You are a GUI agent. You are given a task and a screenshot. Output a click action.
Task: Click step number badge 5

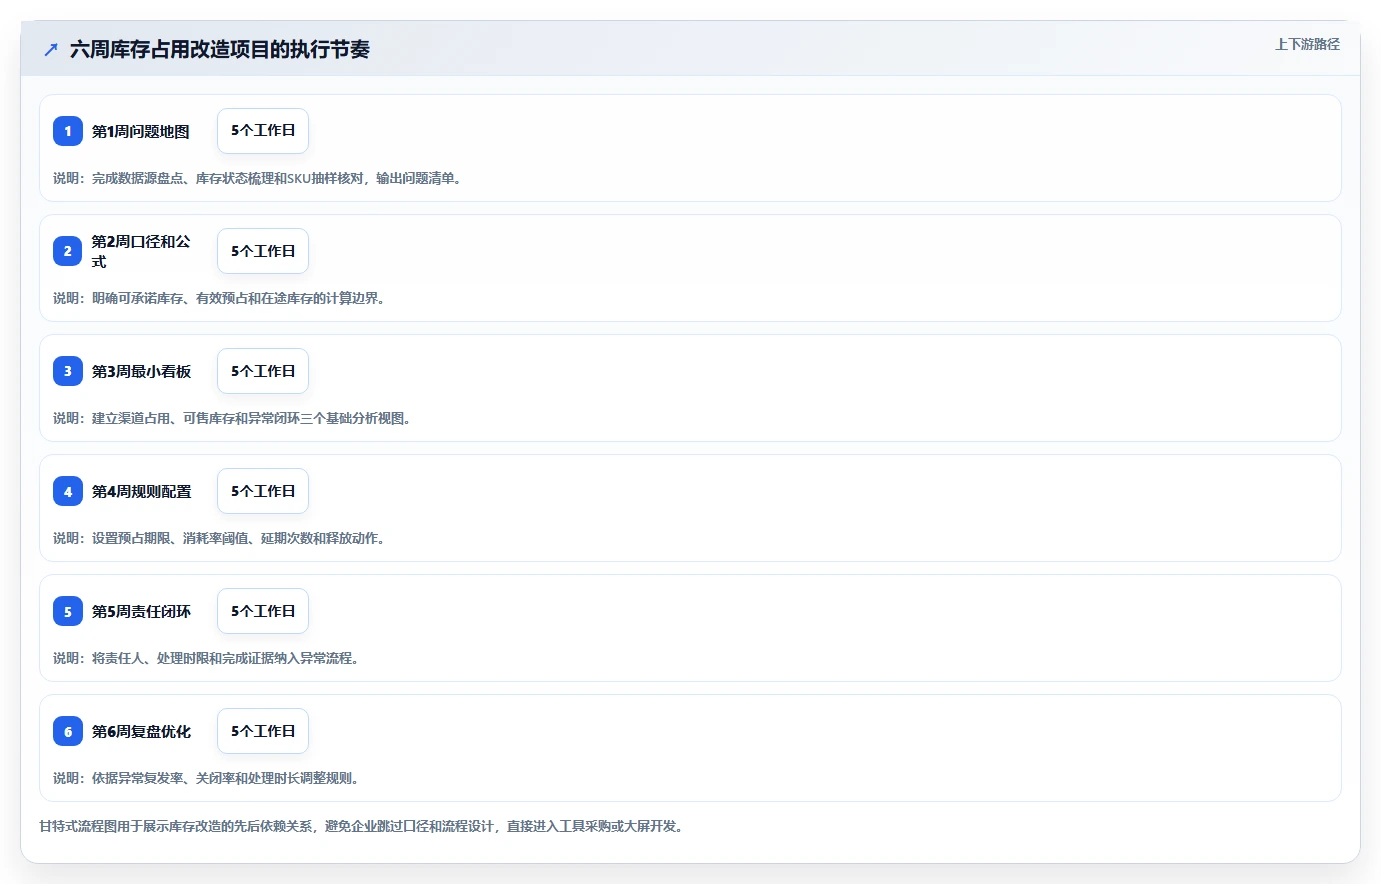[x=68, y=611]
